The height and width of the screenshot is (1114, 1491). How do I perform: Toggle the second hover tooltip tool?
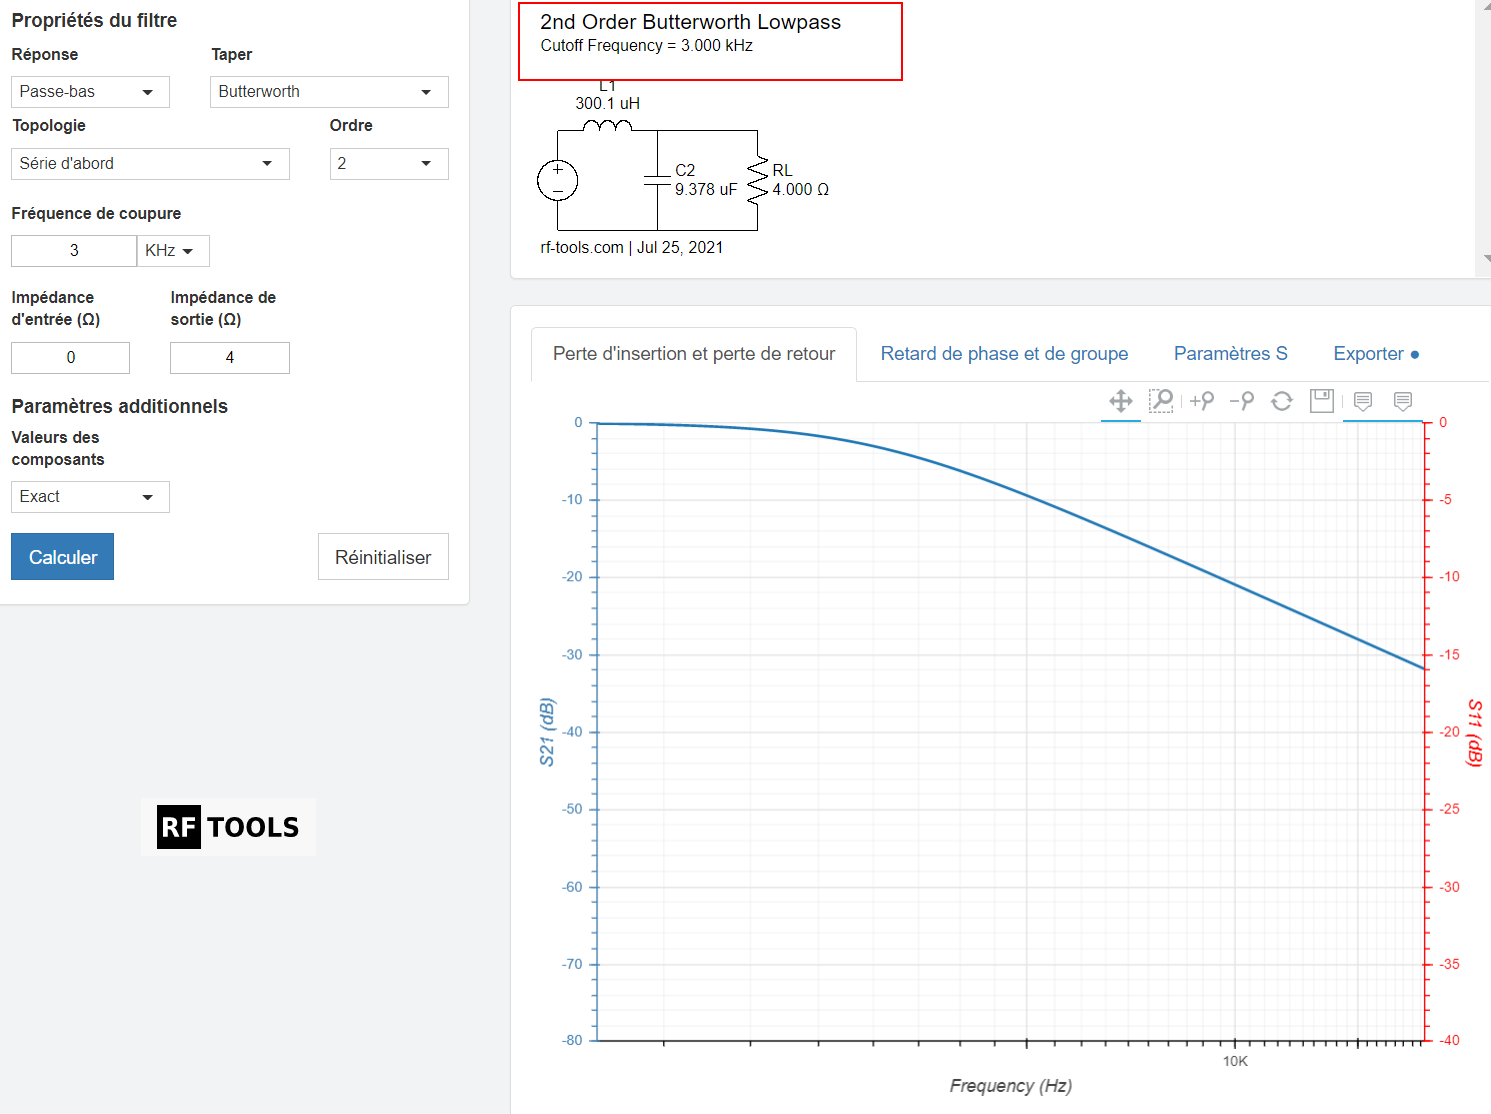[1403, 401]
